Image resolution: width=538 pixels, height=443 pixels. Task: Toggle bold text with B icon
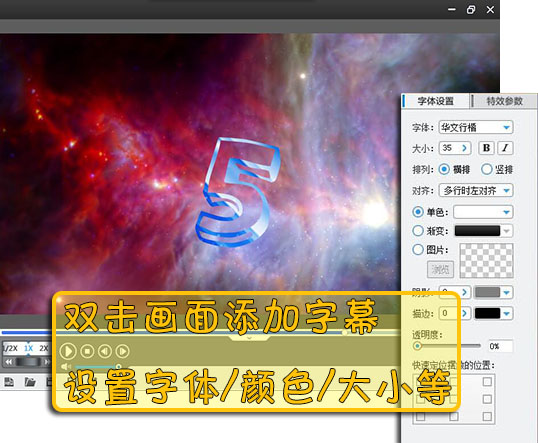click(x=486, y=148)
